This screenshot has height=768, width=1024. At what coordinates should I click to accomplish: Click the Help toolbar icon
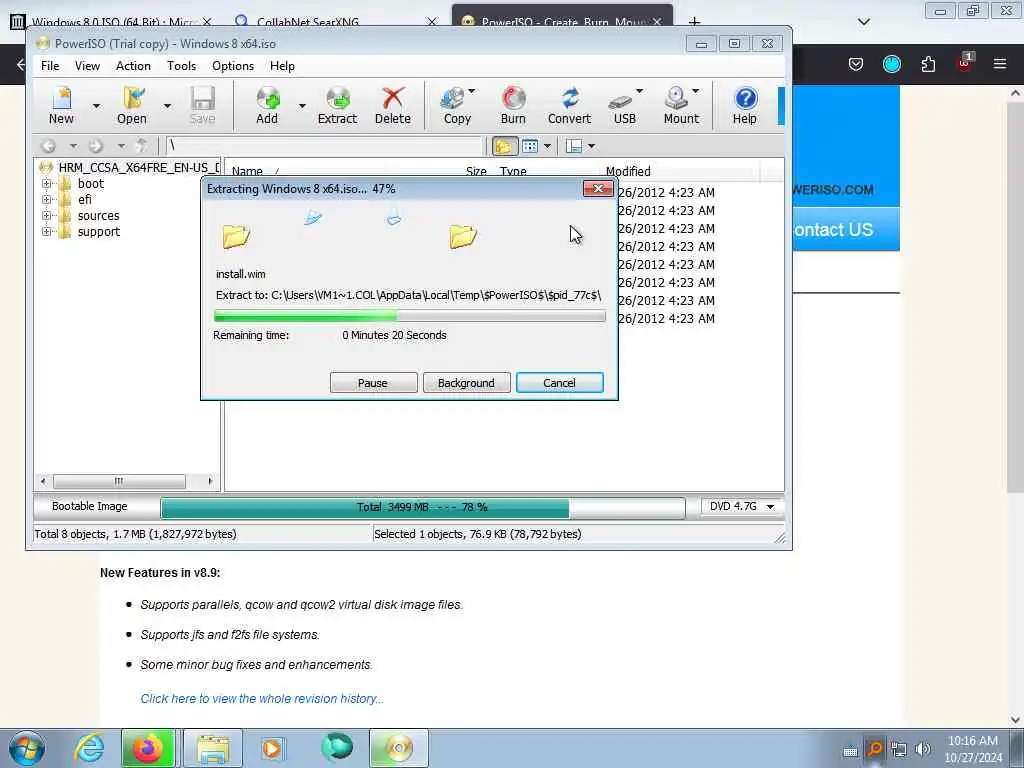coord(744,105)
